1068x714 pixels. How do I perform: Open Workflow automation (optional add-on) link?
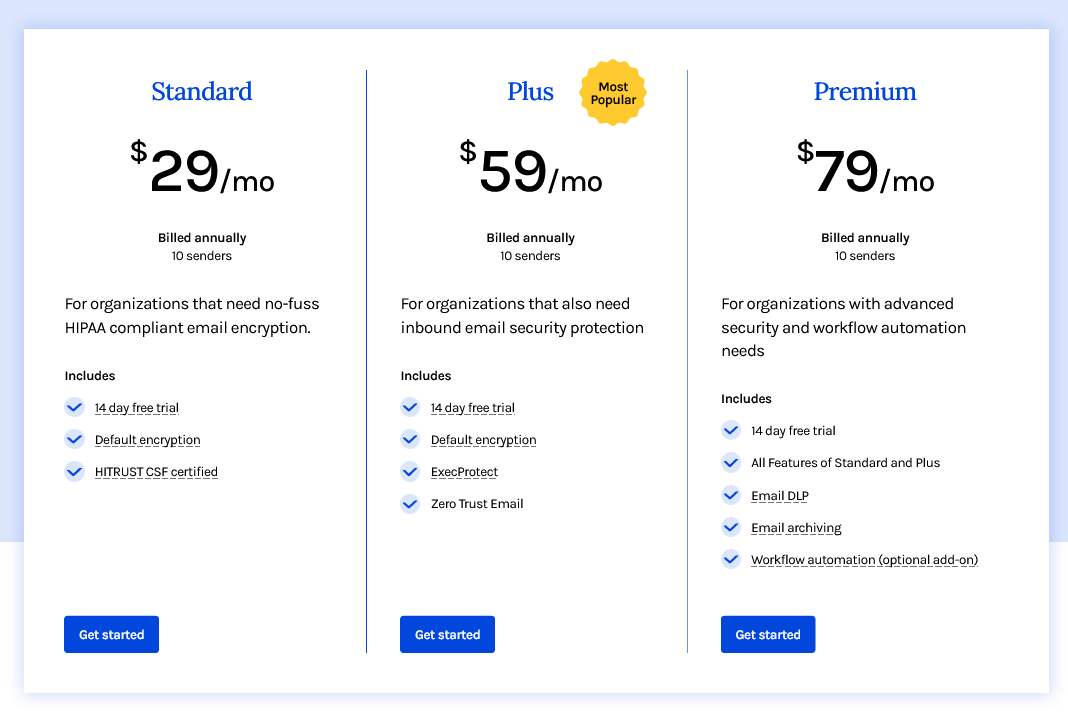coord(864,560)
